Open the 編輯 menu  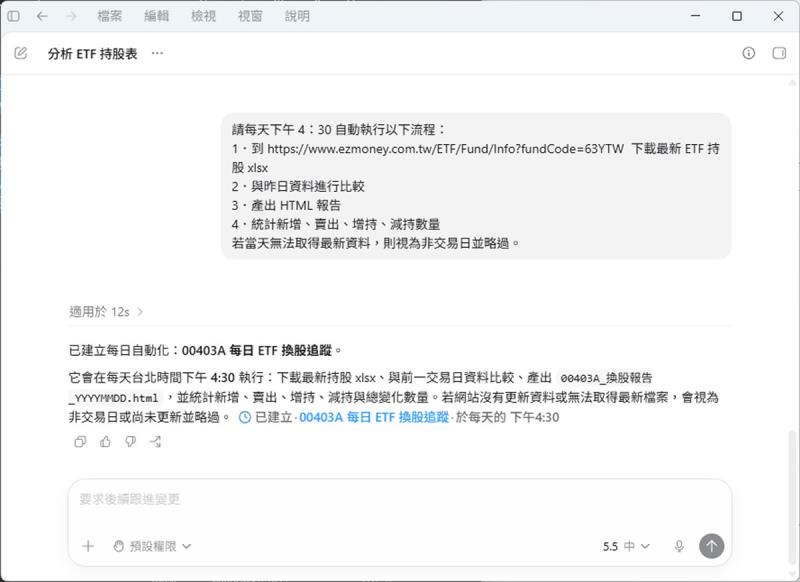point(157,16)
